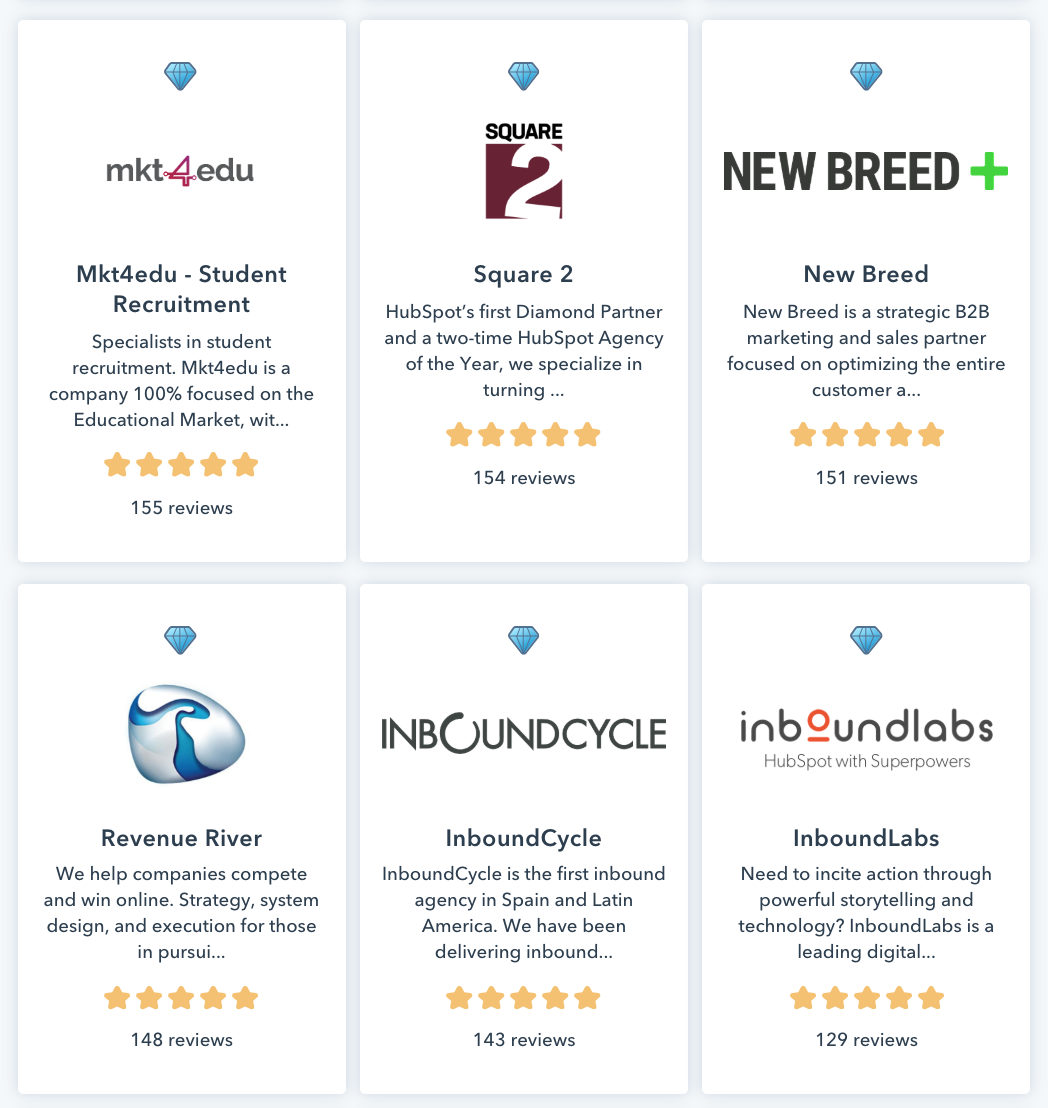Click the New Breed plus logo
Image resolution: width=1048 pixels, height=1108 pixels.
[x=866, y=171]
